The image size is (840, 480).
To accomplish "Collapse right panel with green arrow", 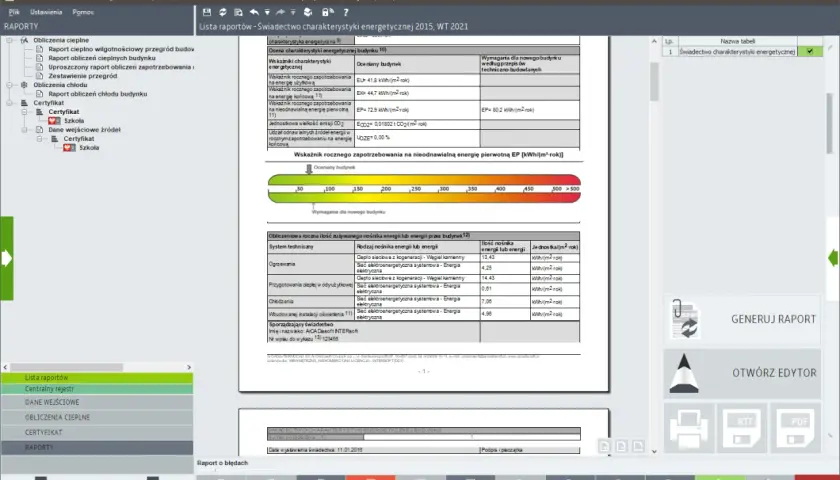I will (x=833, y=258).
